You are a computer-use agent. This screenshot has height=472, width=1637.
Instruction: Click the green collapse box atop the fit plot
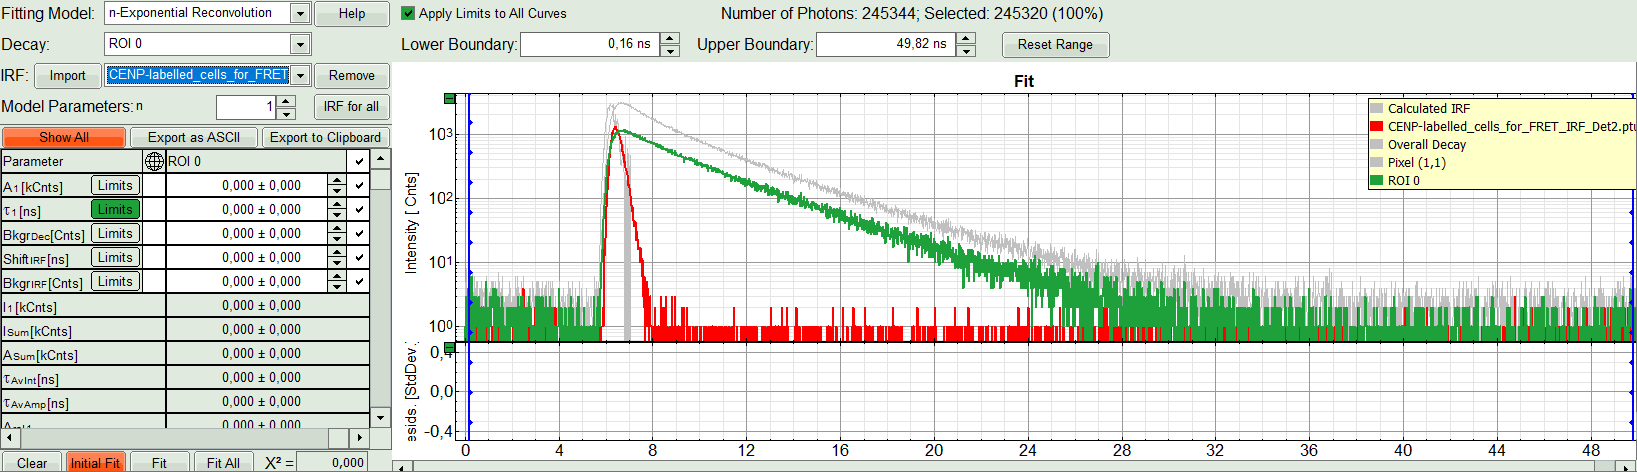pos(450,99)
